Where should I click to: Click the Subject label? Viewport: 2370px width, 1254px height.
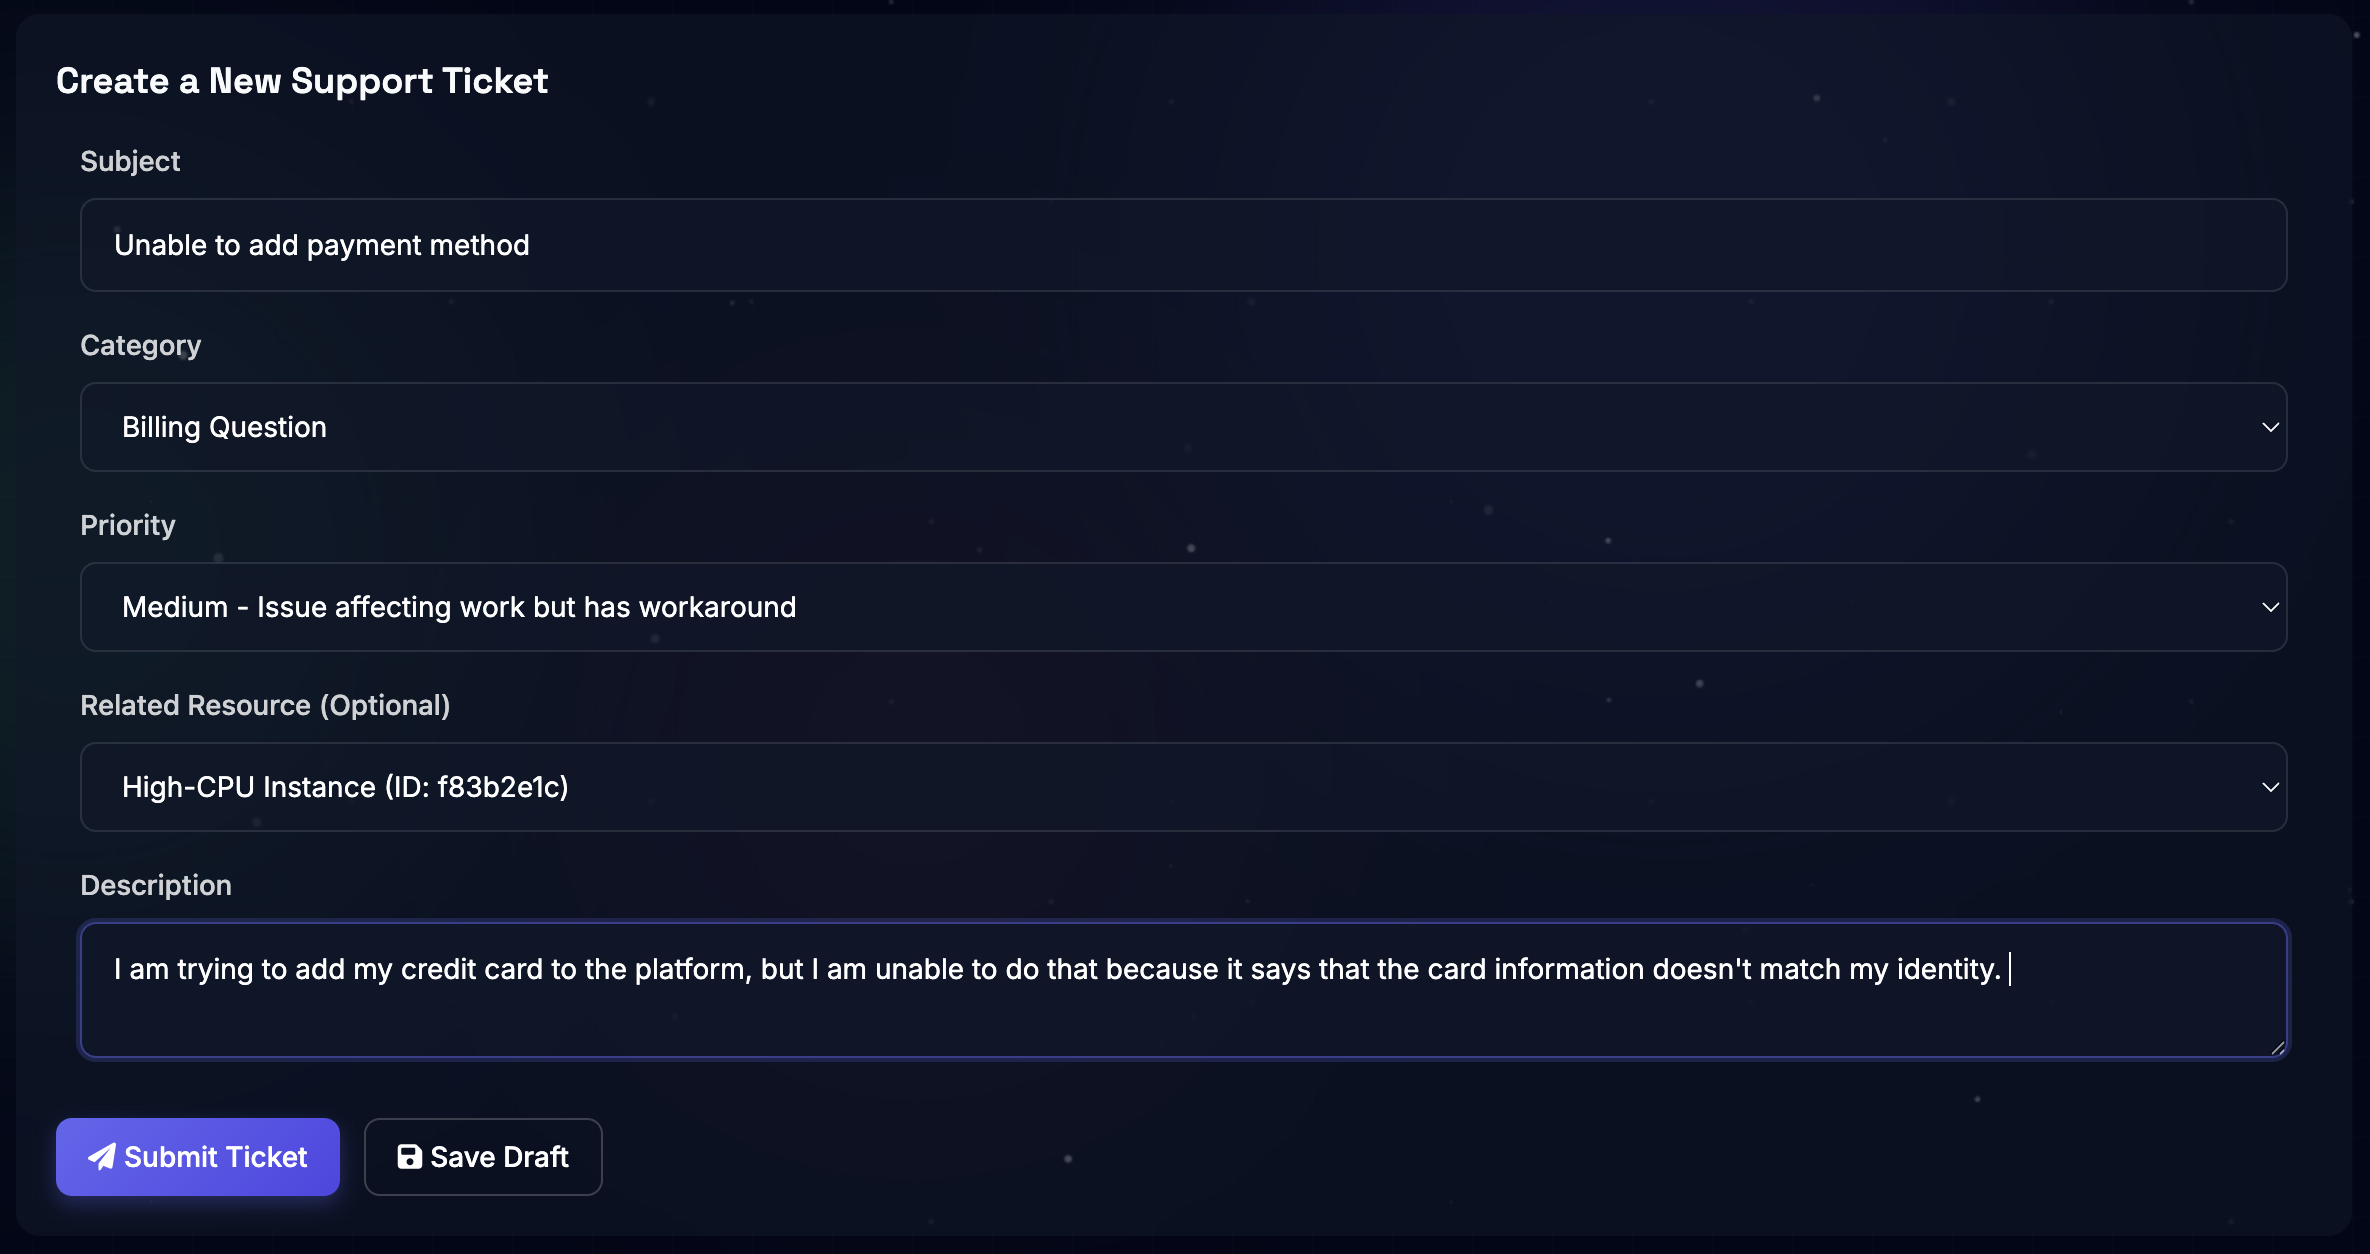pos(130,161)
